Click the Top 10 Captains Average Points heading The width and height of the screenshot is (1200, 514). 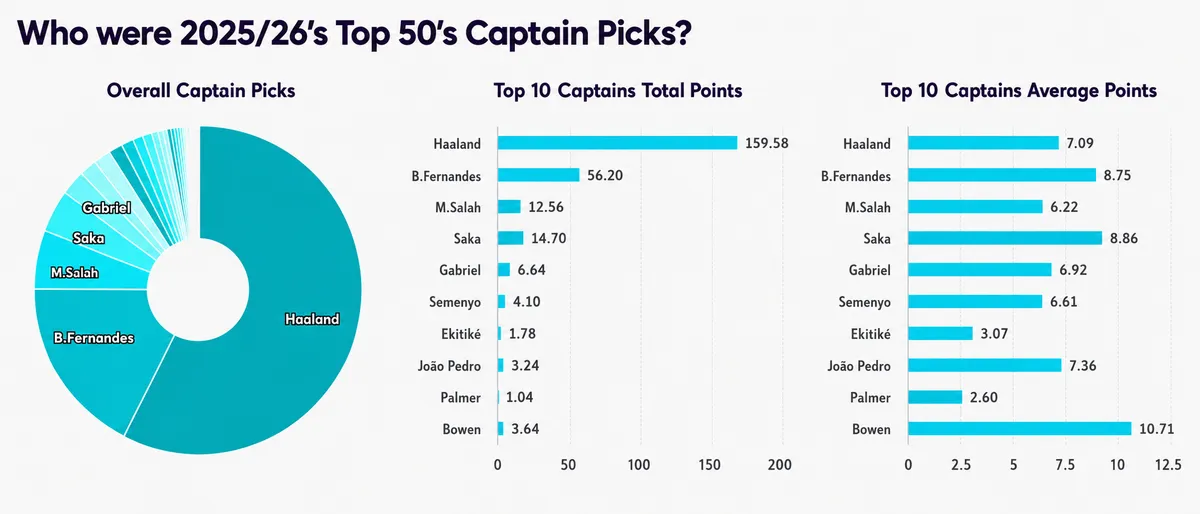(x=1019, y=91)
